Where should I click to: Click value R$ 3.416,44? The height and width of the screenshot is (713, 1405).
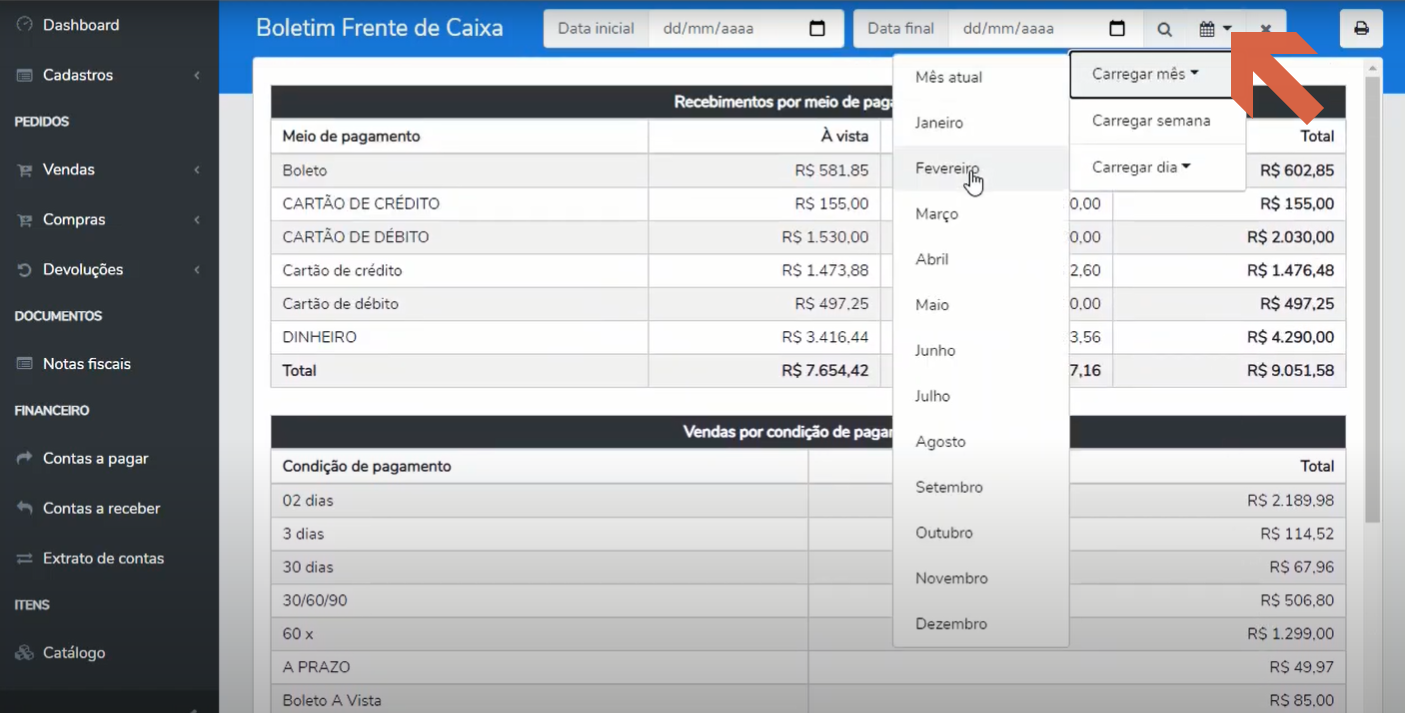point(825,337)
